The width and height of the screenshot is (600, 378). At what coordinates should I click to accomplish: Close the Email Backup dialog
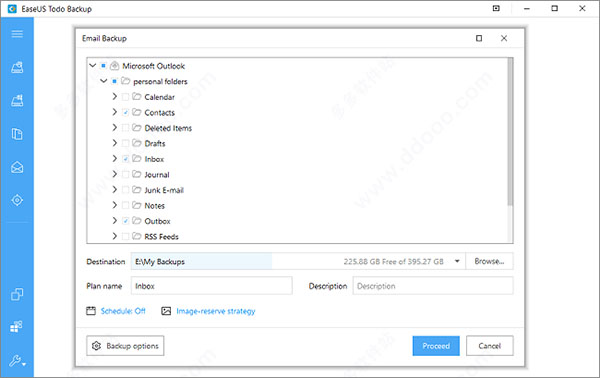pos(504,38)
